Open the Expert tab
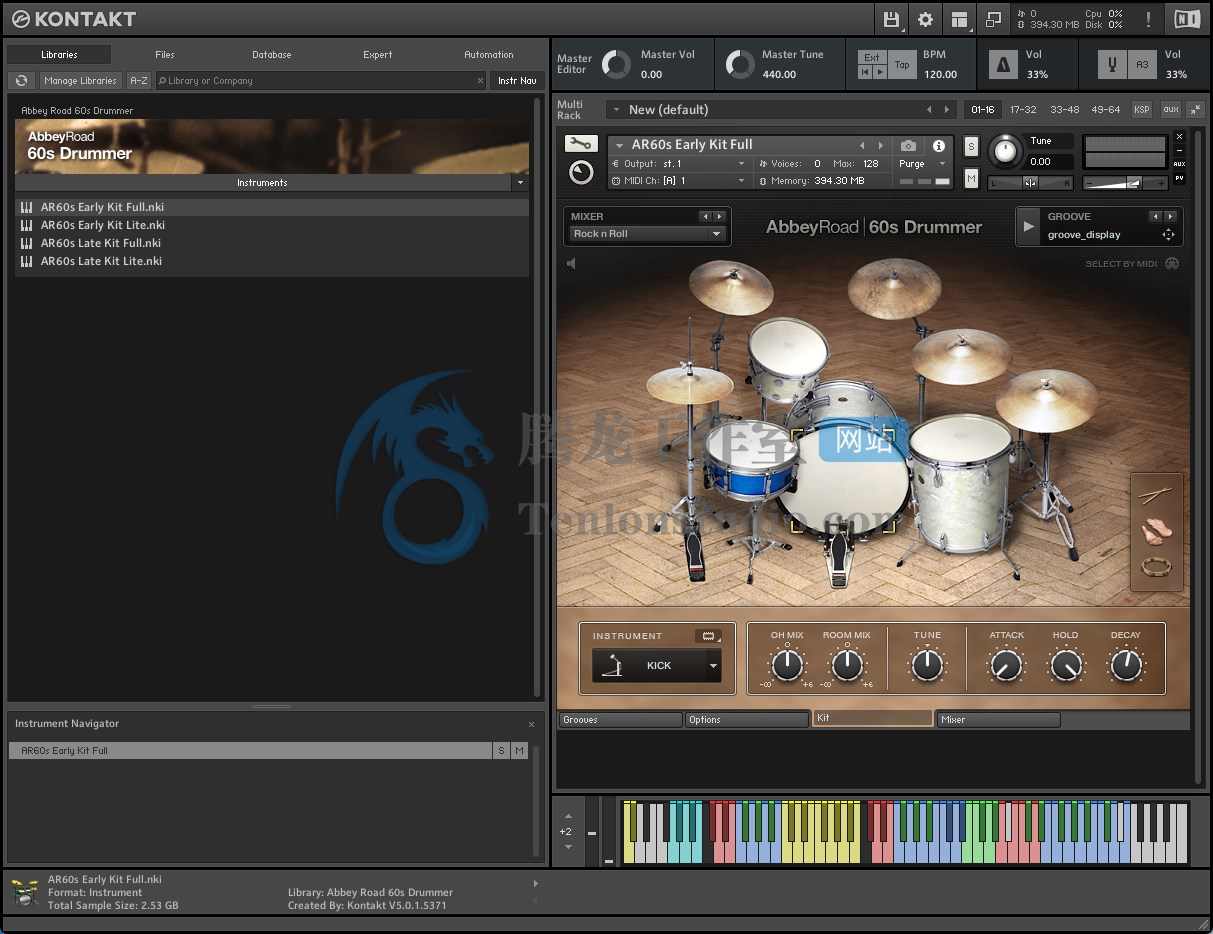This screenshot has height=934, width=1213. click(378, 55)
